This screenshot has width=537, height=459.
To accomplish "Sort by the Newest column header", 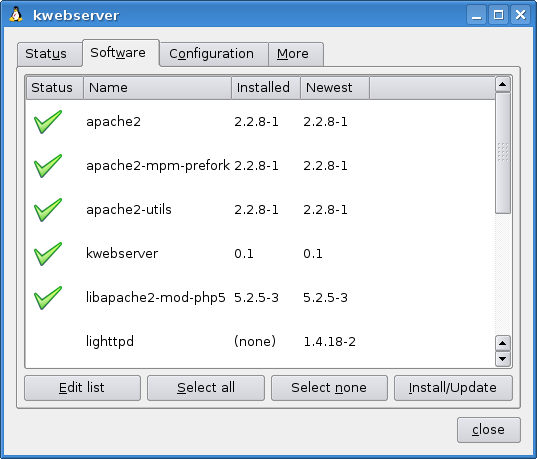I will [x=335, y=88].
